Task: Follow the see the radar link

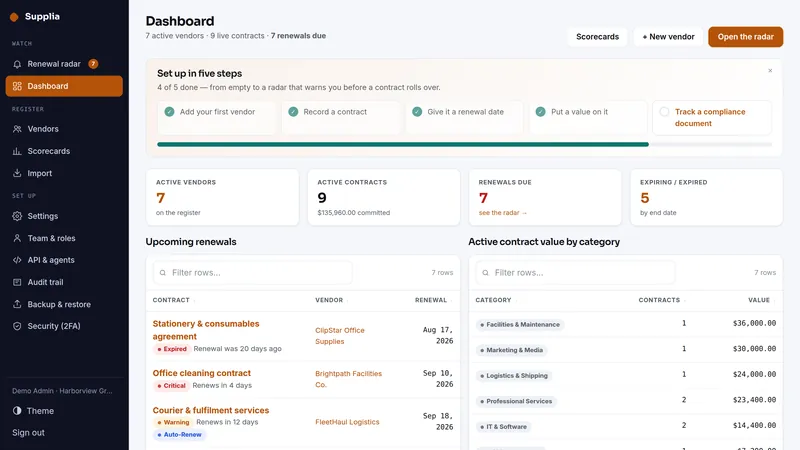Action: click(503, 213)
